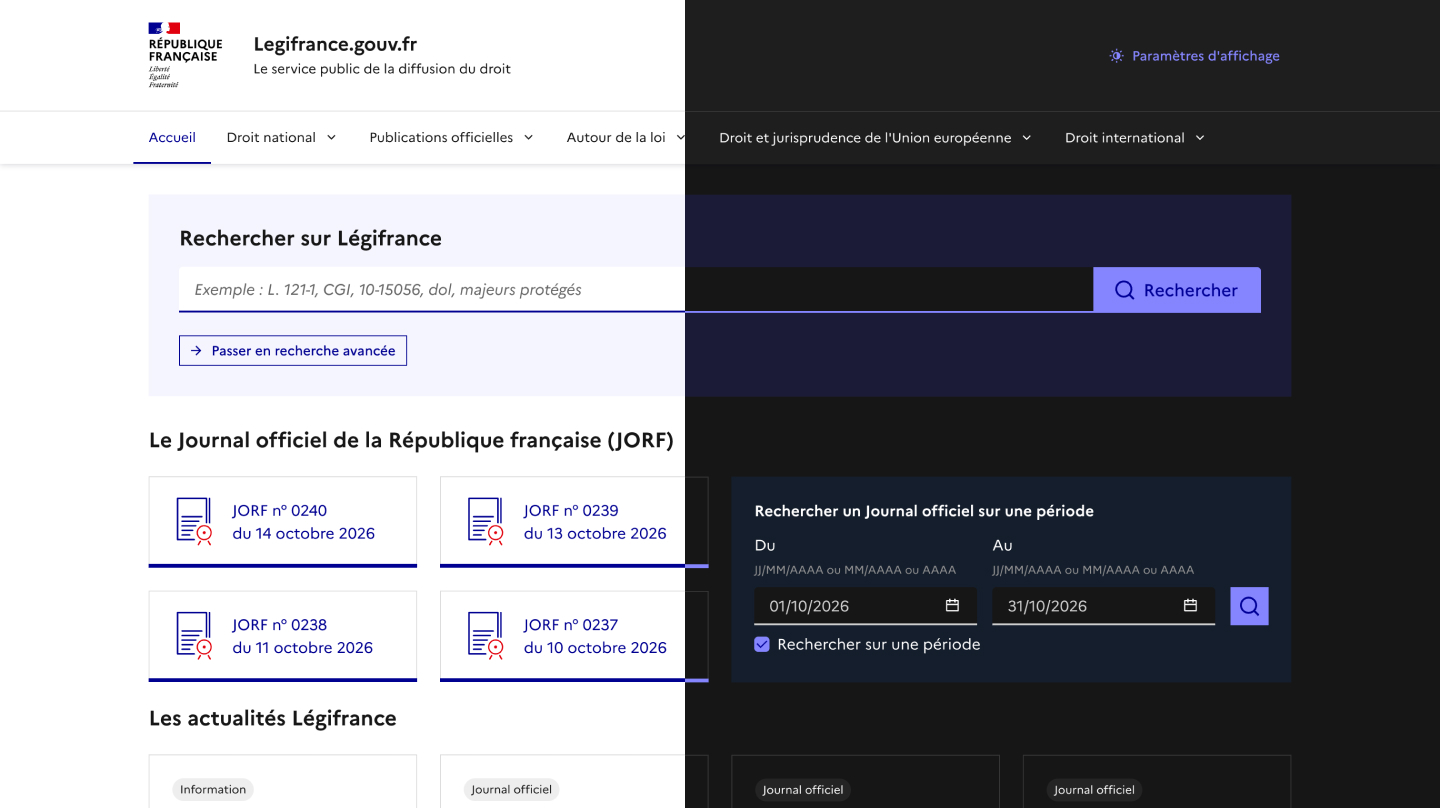Viewport: 1440px width, 808px height.
Task: Expand the Droit national menu
Action: [x=281, y=138]
